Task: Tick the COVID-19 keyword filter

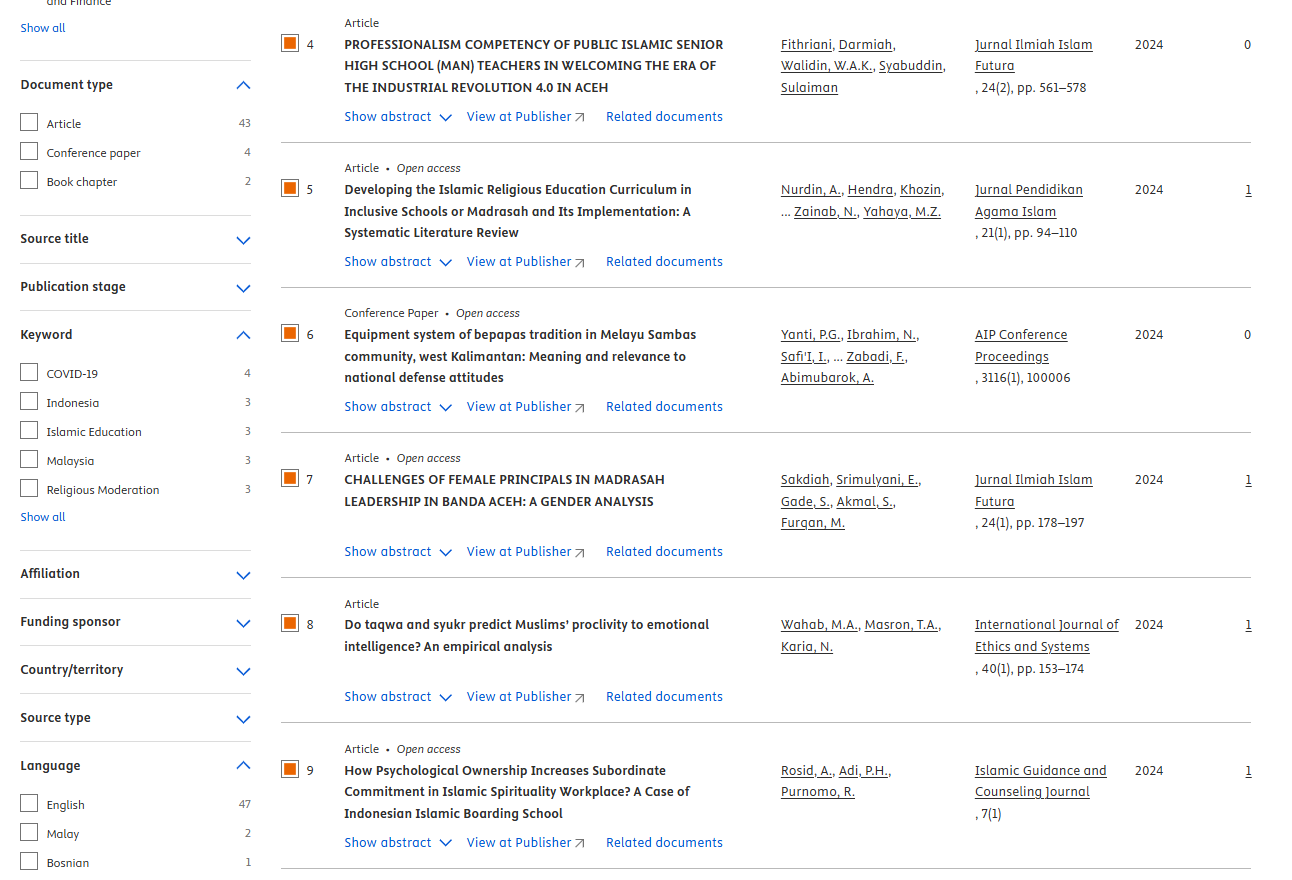Action: 29,373
